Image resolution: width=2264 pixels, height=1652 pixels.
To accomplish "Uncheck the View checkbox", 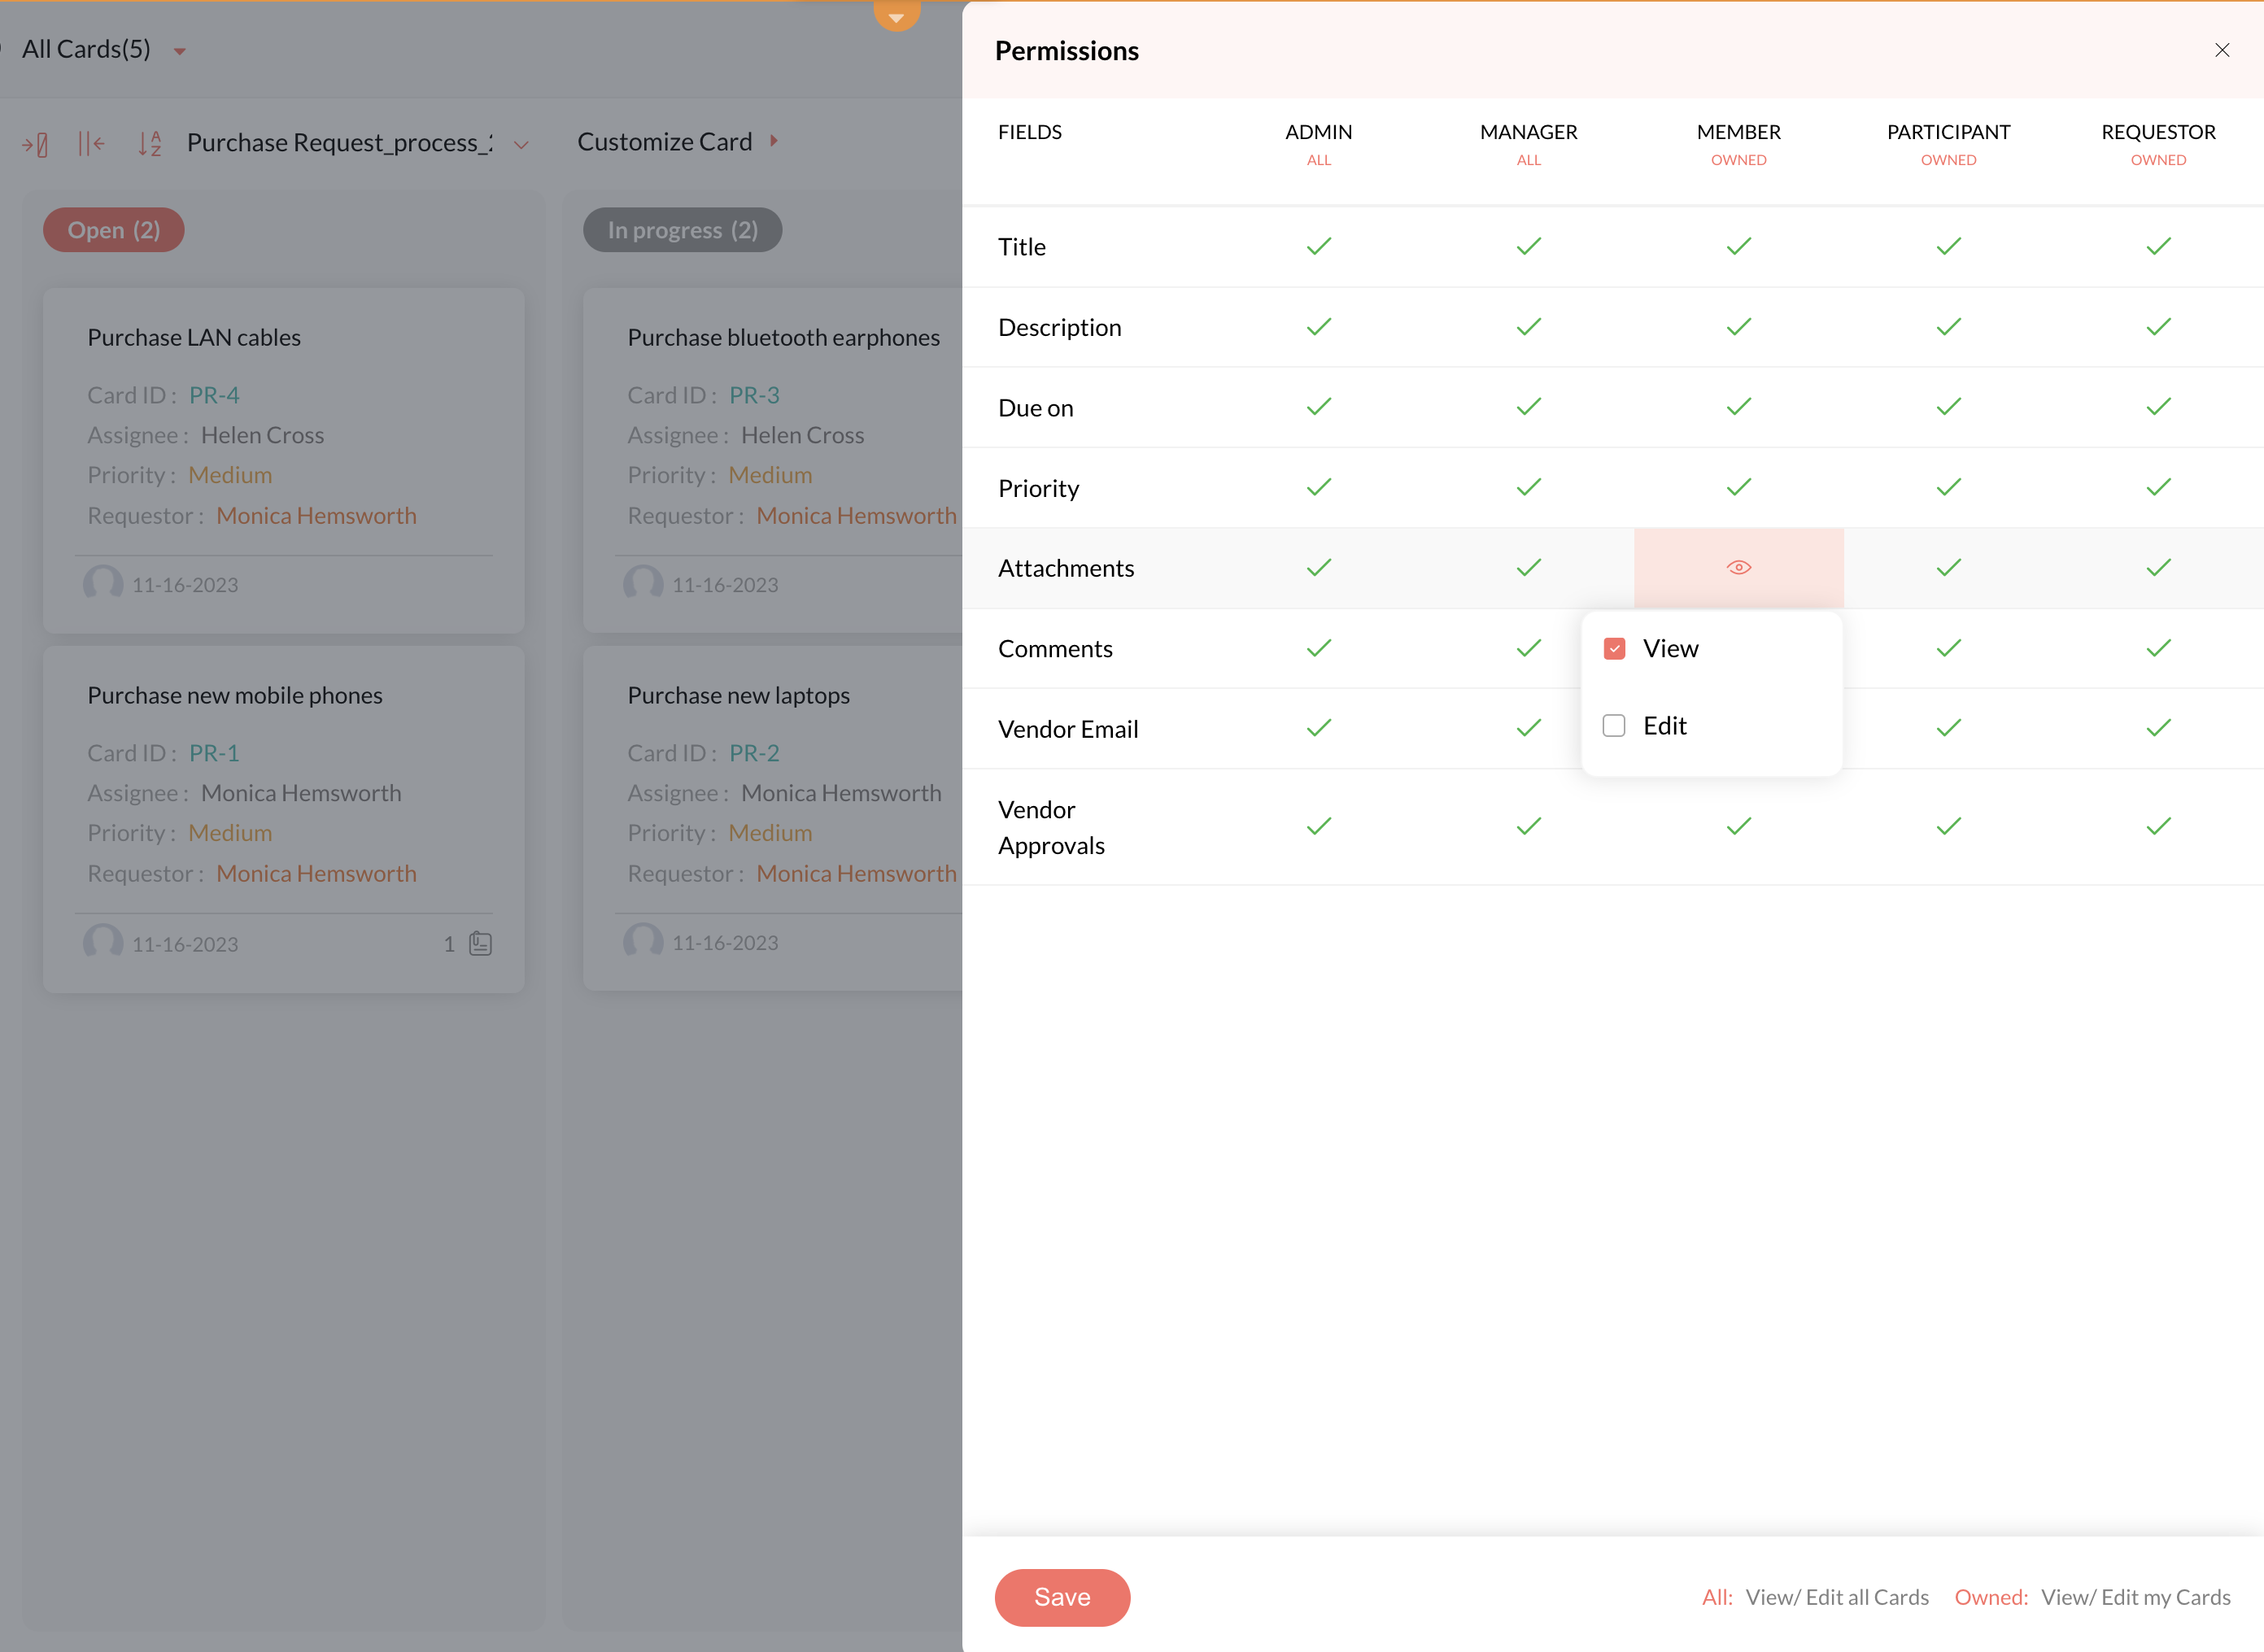I will (x=1613, y=648).
